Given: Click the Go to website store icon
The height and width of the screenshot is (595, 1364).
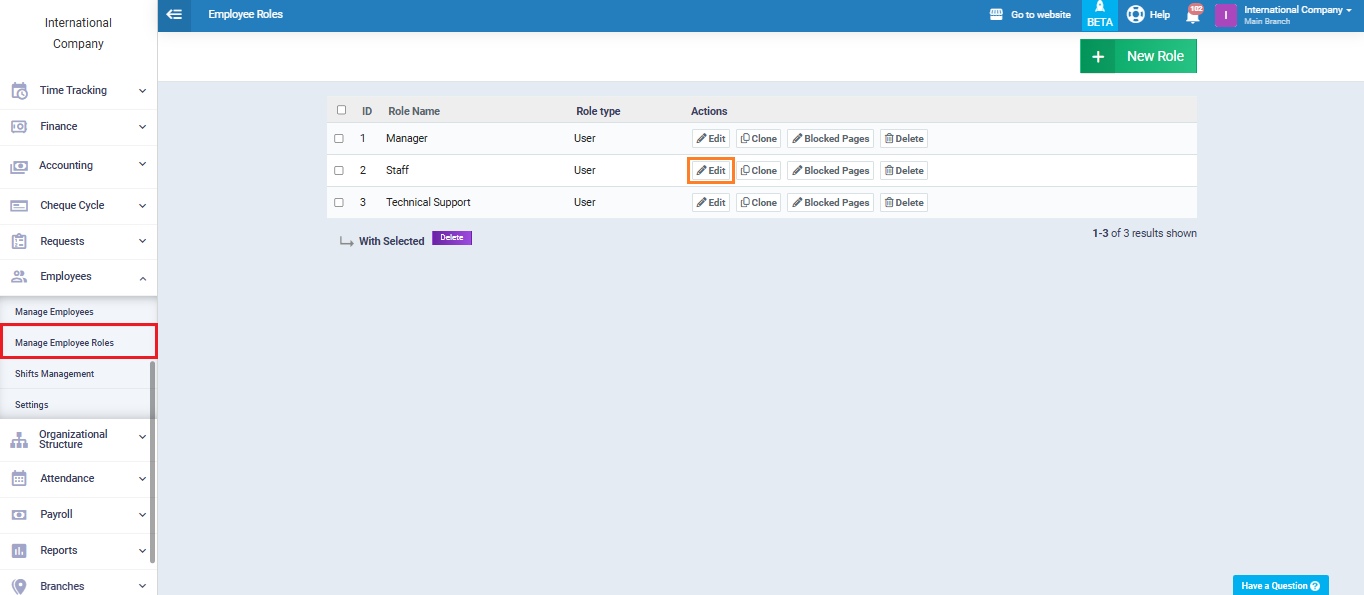Looking at the screenshot, I should [x=996, y=15].
